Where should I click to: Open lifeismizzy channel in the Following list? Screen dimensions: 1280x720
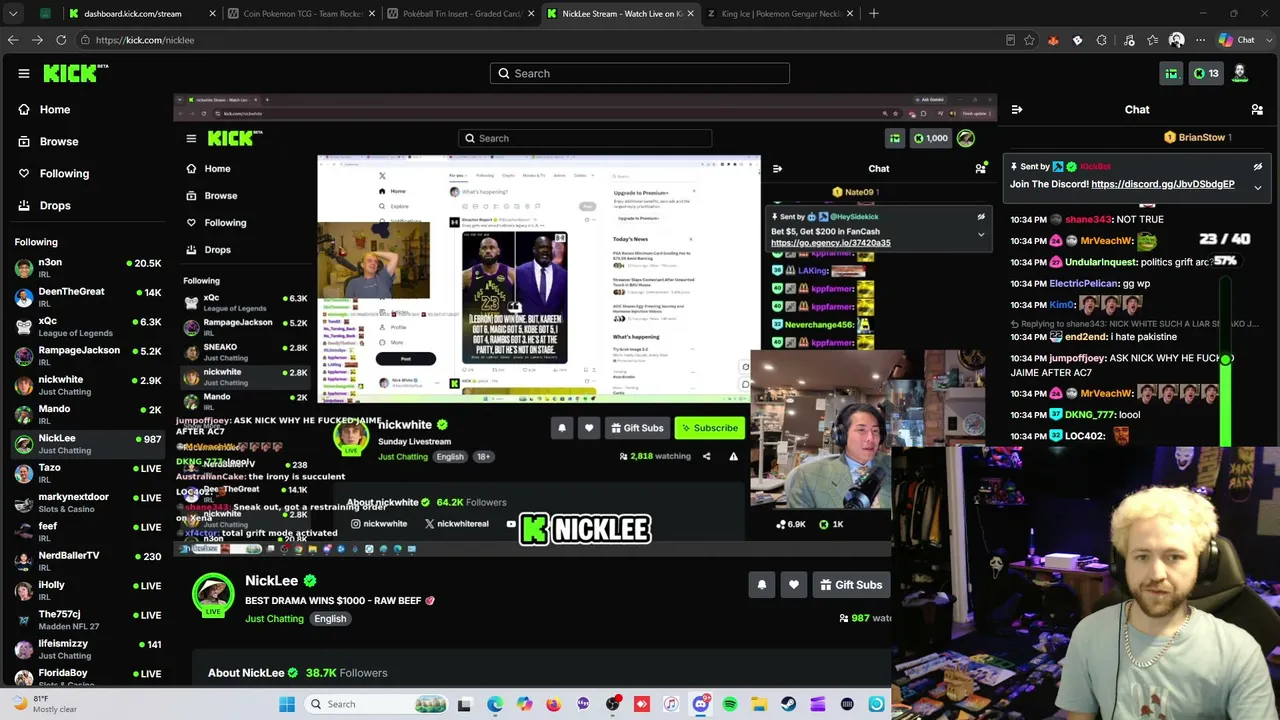coord(87,649)
